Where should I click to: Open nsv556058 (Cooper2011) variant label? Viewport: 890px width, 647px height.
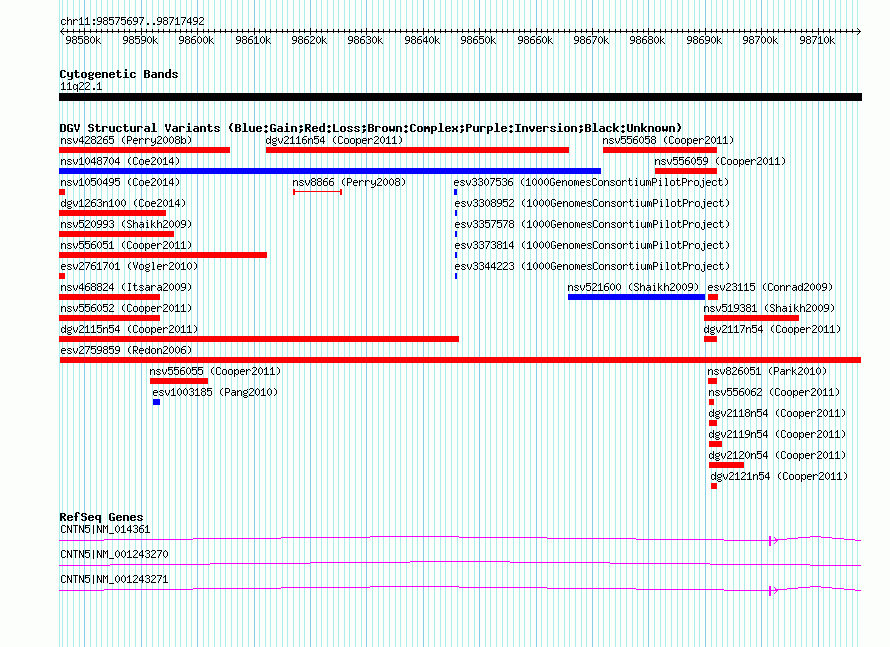(668, 140)
